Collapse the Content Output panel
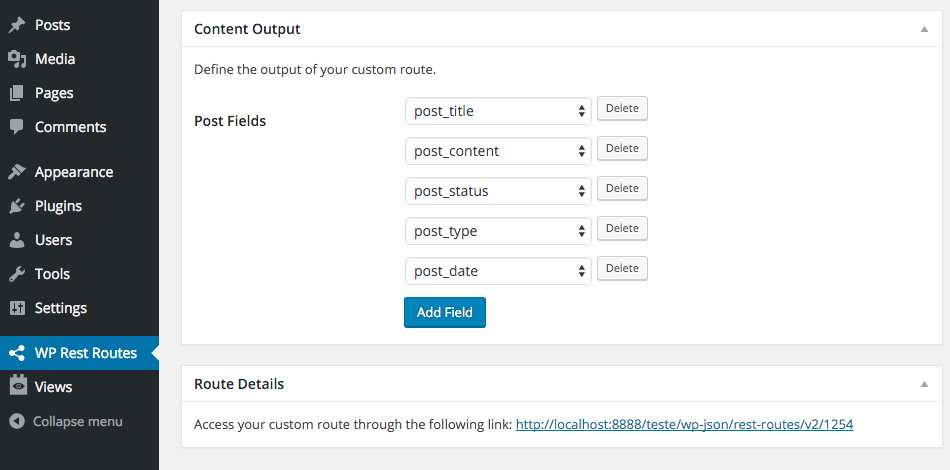The width and height of the screenshot is (950, 470). tap(925, 30)
